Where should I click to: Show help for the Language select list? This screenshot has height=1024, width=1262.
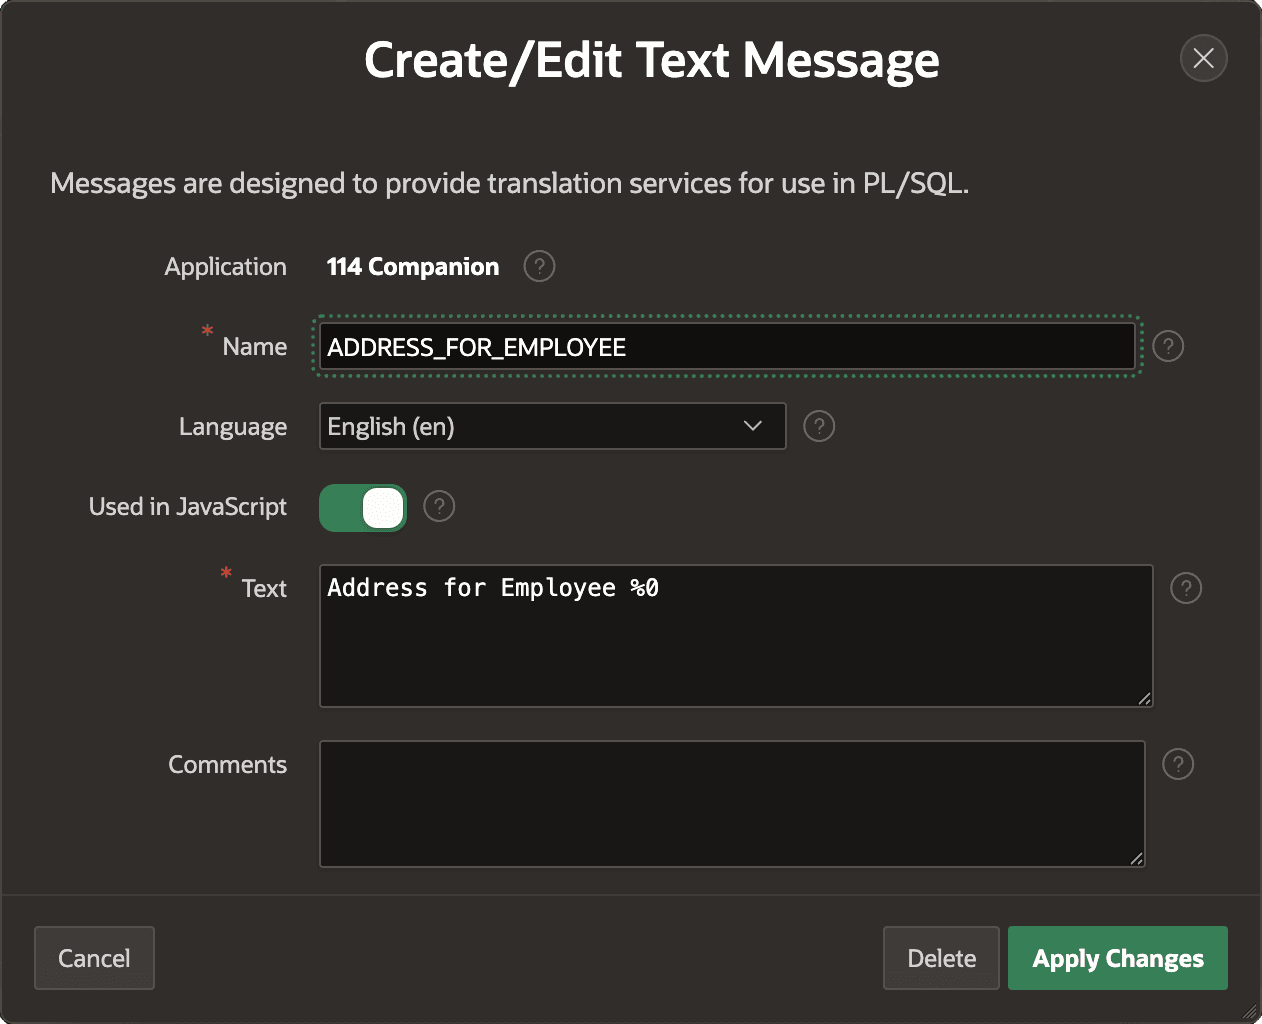(819, 426)
